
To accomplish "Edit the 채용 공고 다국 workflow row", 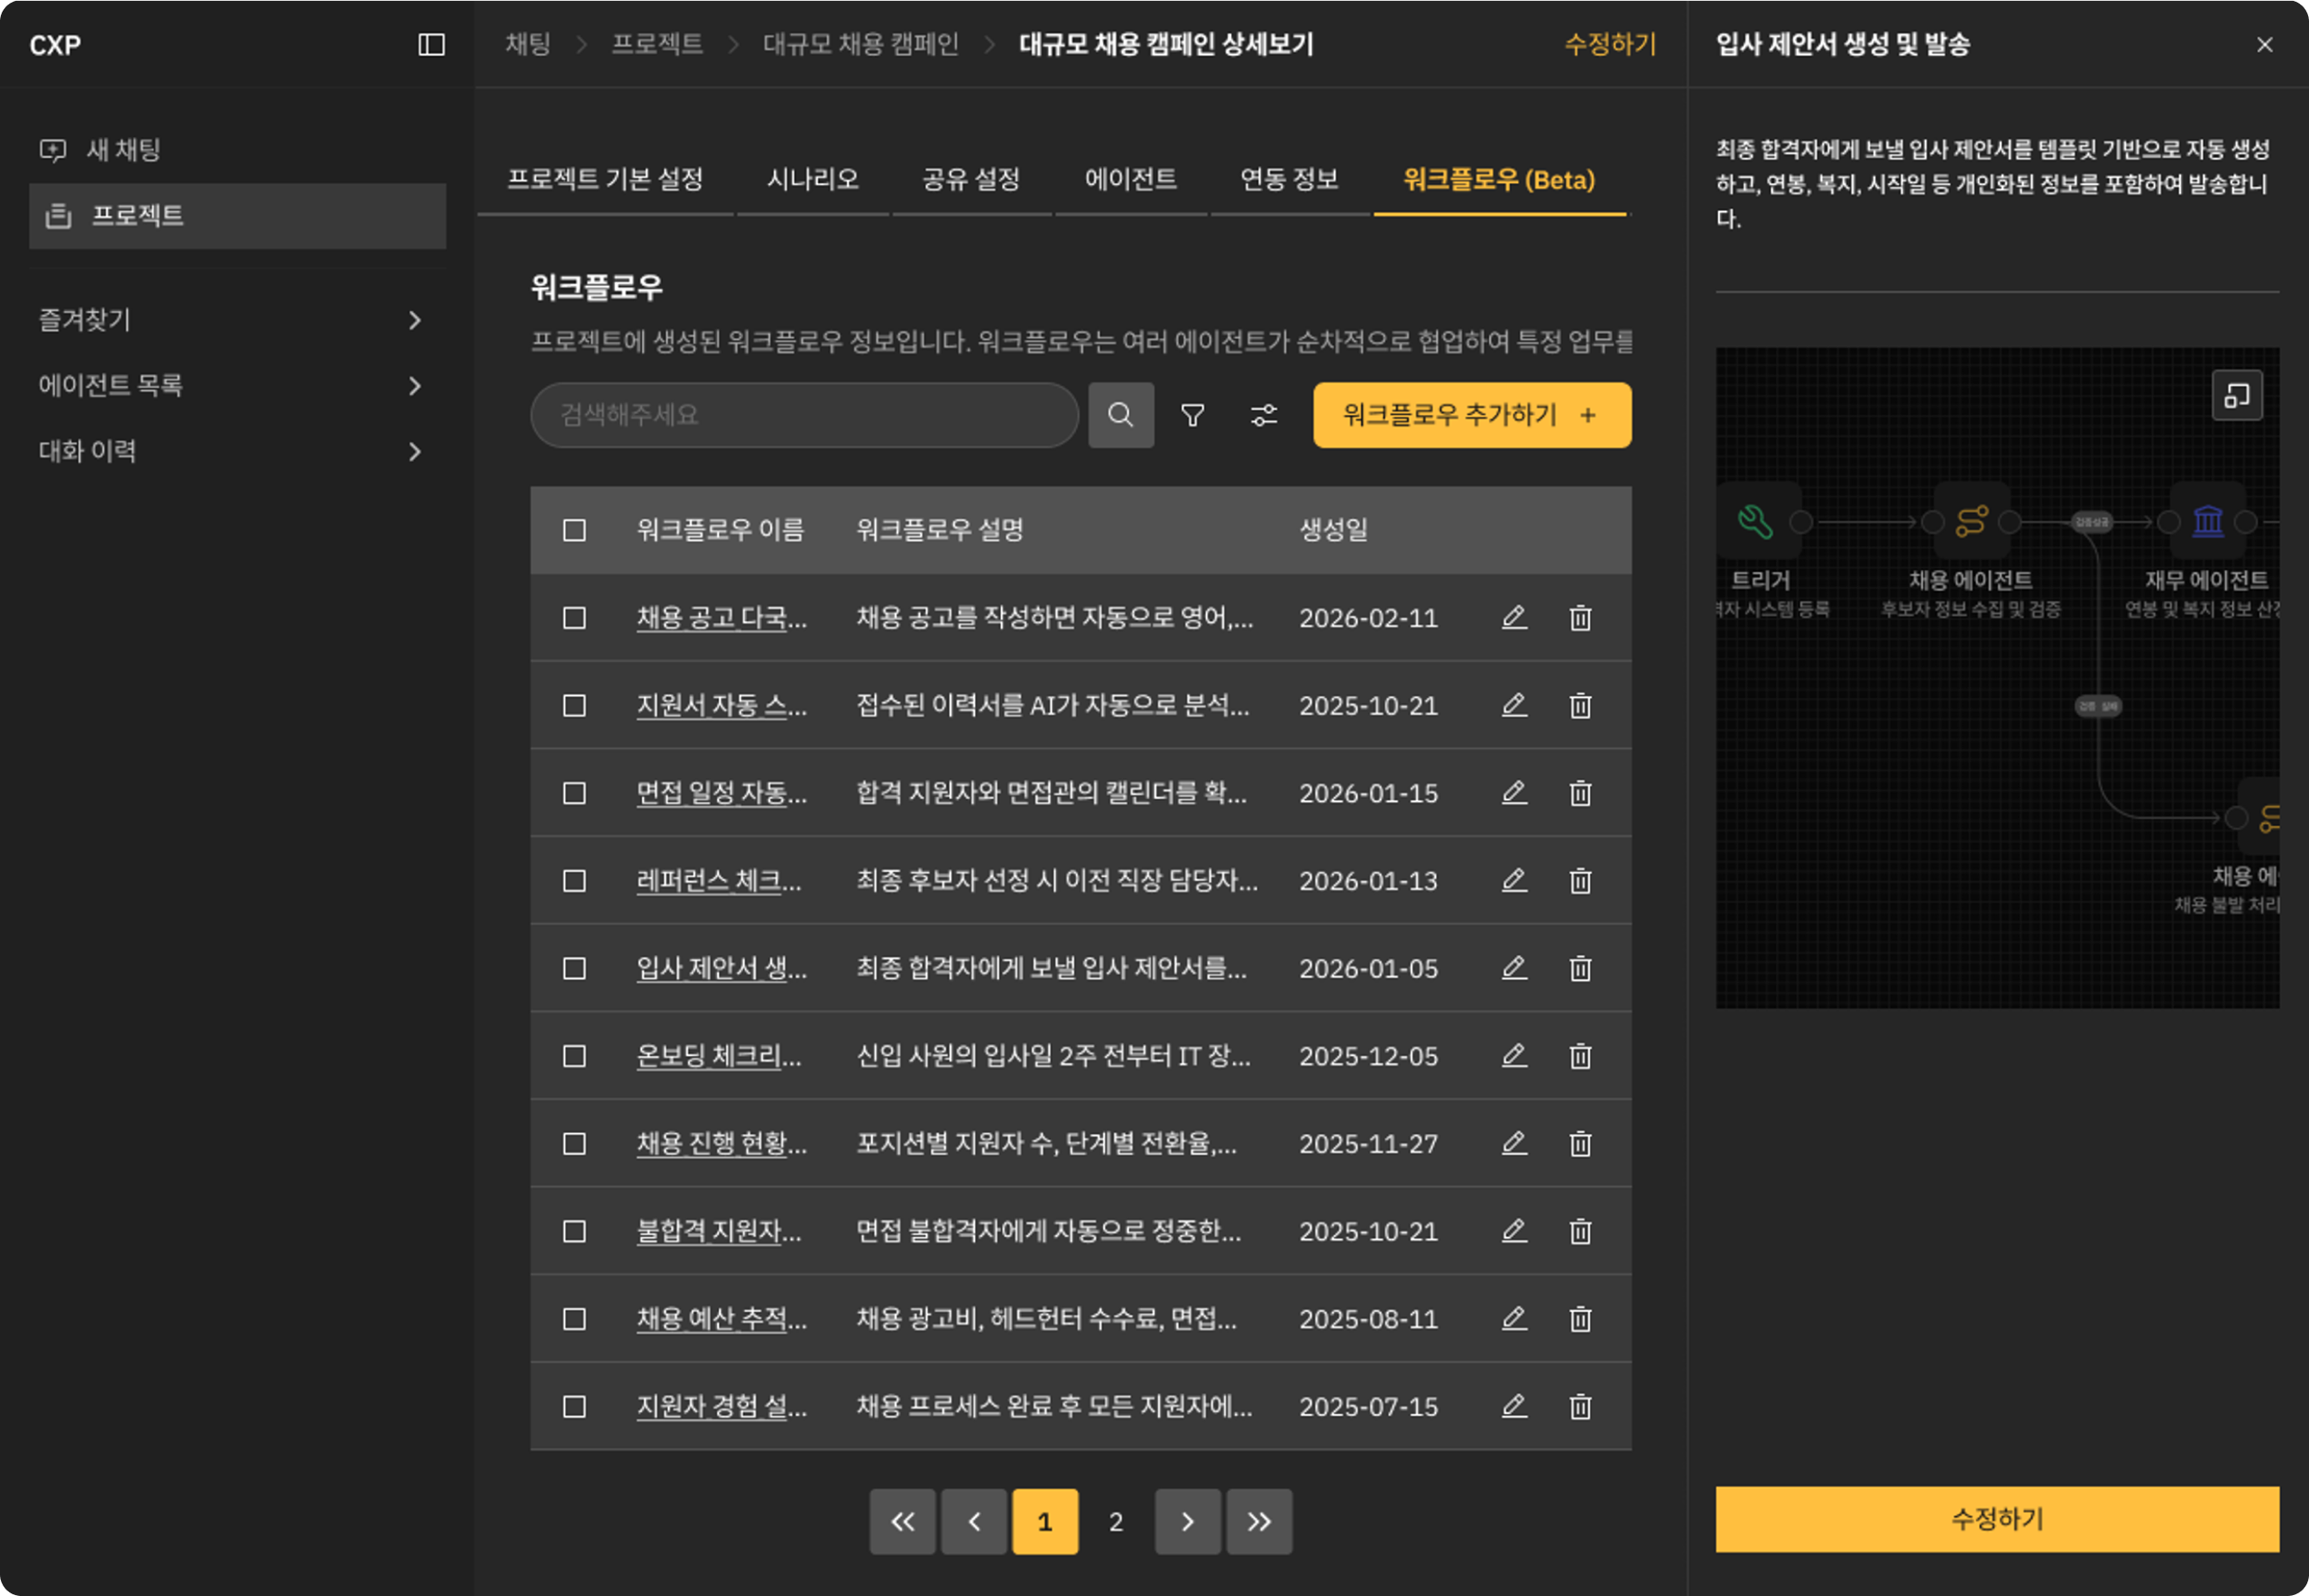I will click(x=1514, y=617).
